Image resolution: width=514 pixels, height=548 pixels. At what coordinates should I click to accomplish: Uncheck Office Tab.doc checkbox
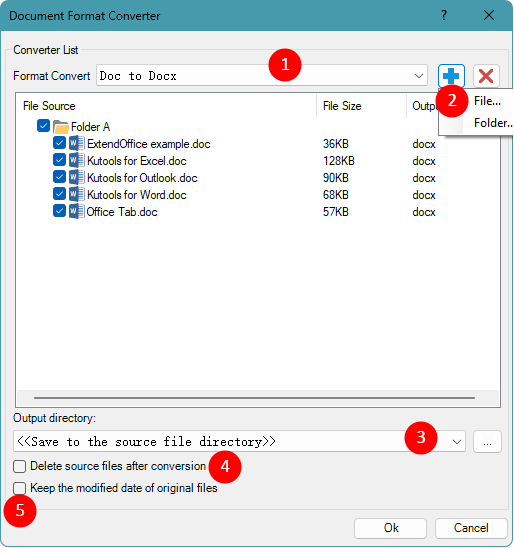pos(59,211)
